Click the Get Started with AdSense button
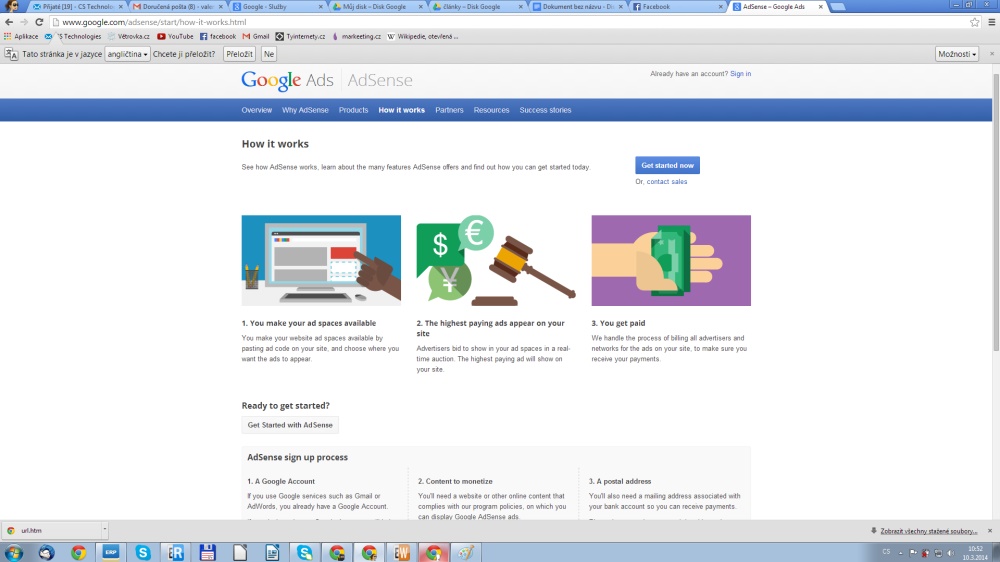 coord(290,425)
